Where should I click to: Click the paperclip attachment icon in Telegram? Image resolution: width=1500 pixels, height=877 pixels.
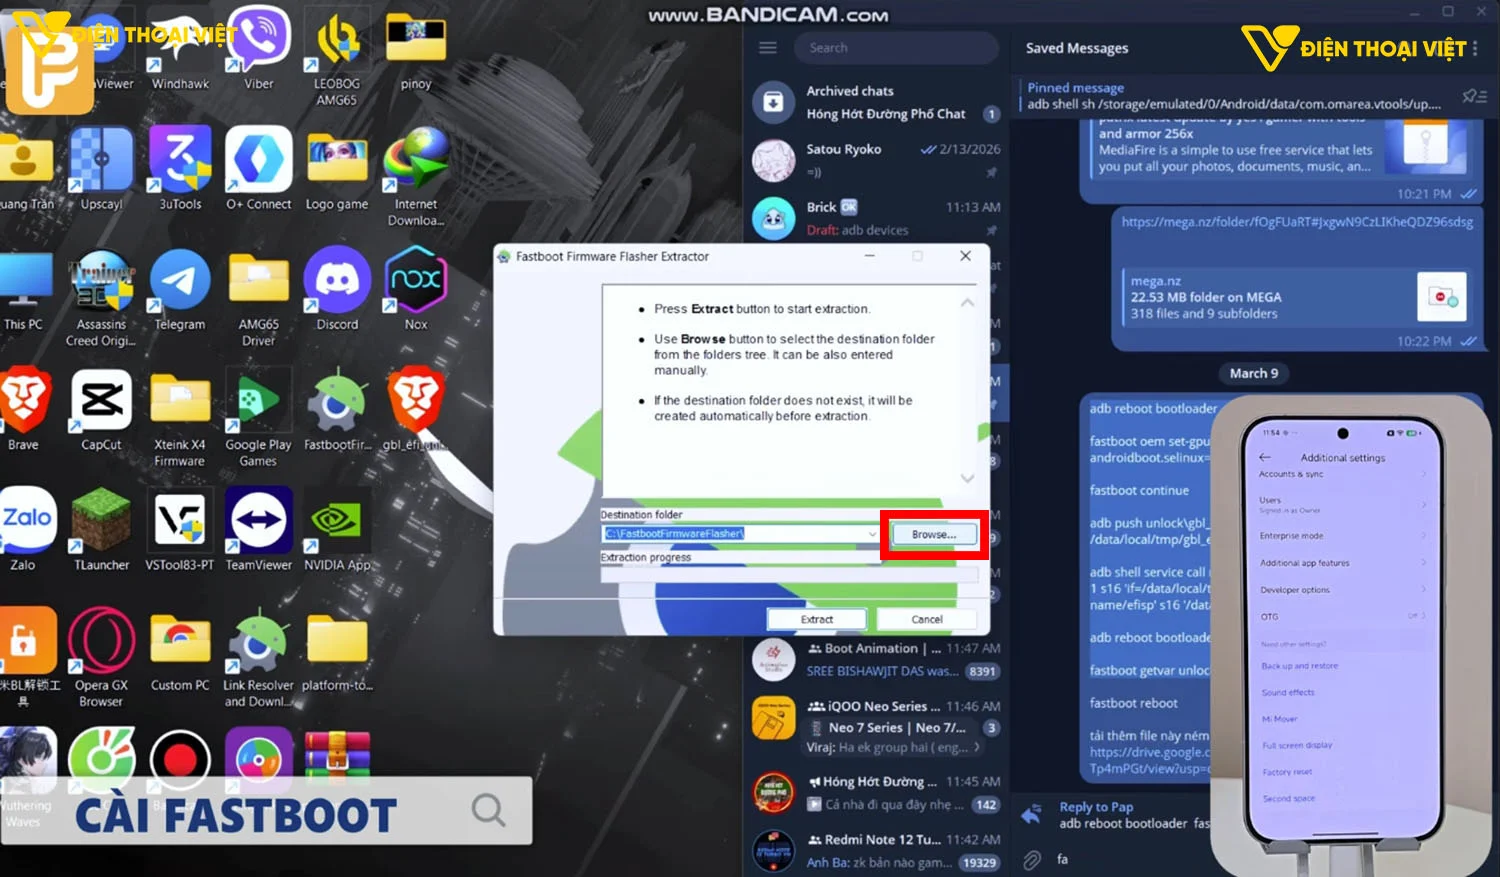(x=1032, y=858)
